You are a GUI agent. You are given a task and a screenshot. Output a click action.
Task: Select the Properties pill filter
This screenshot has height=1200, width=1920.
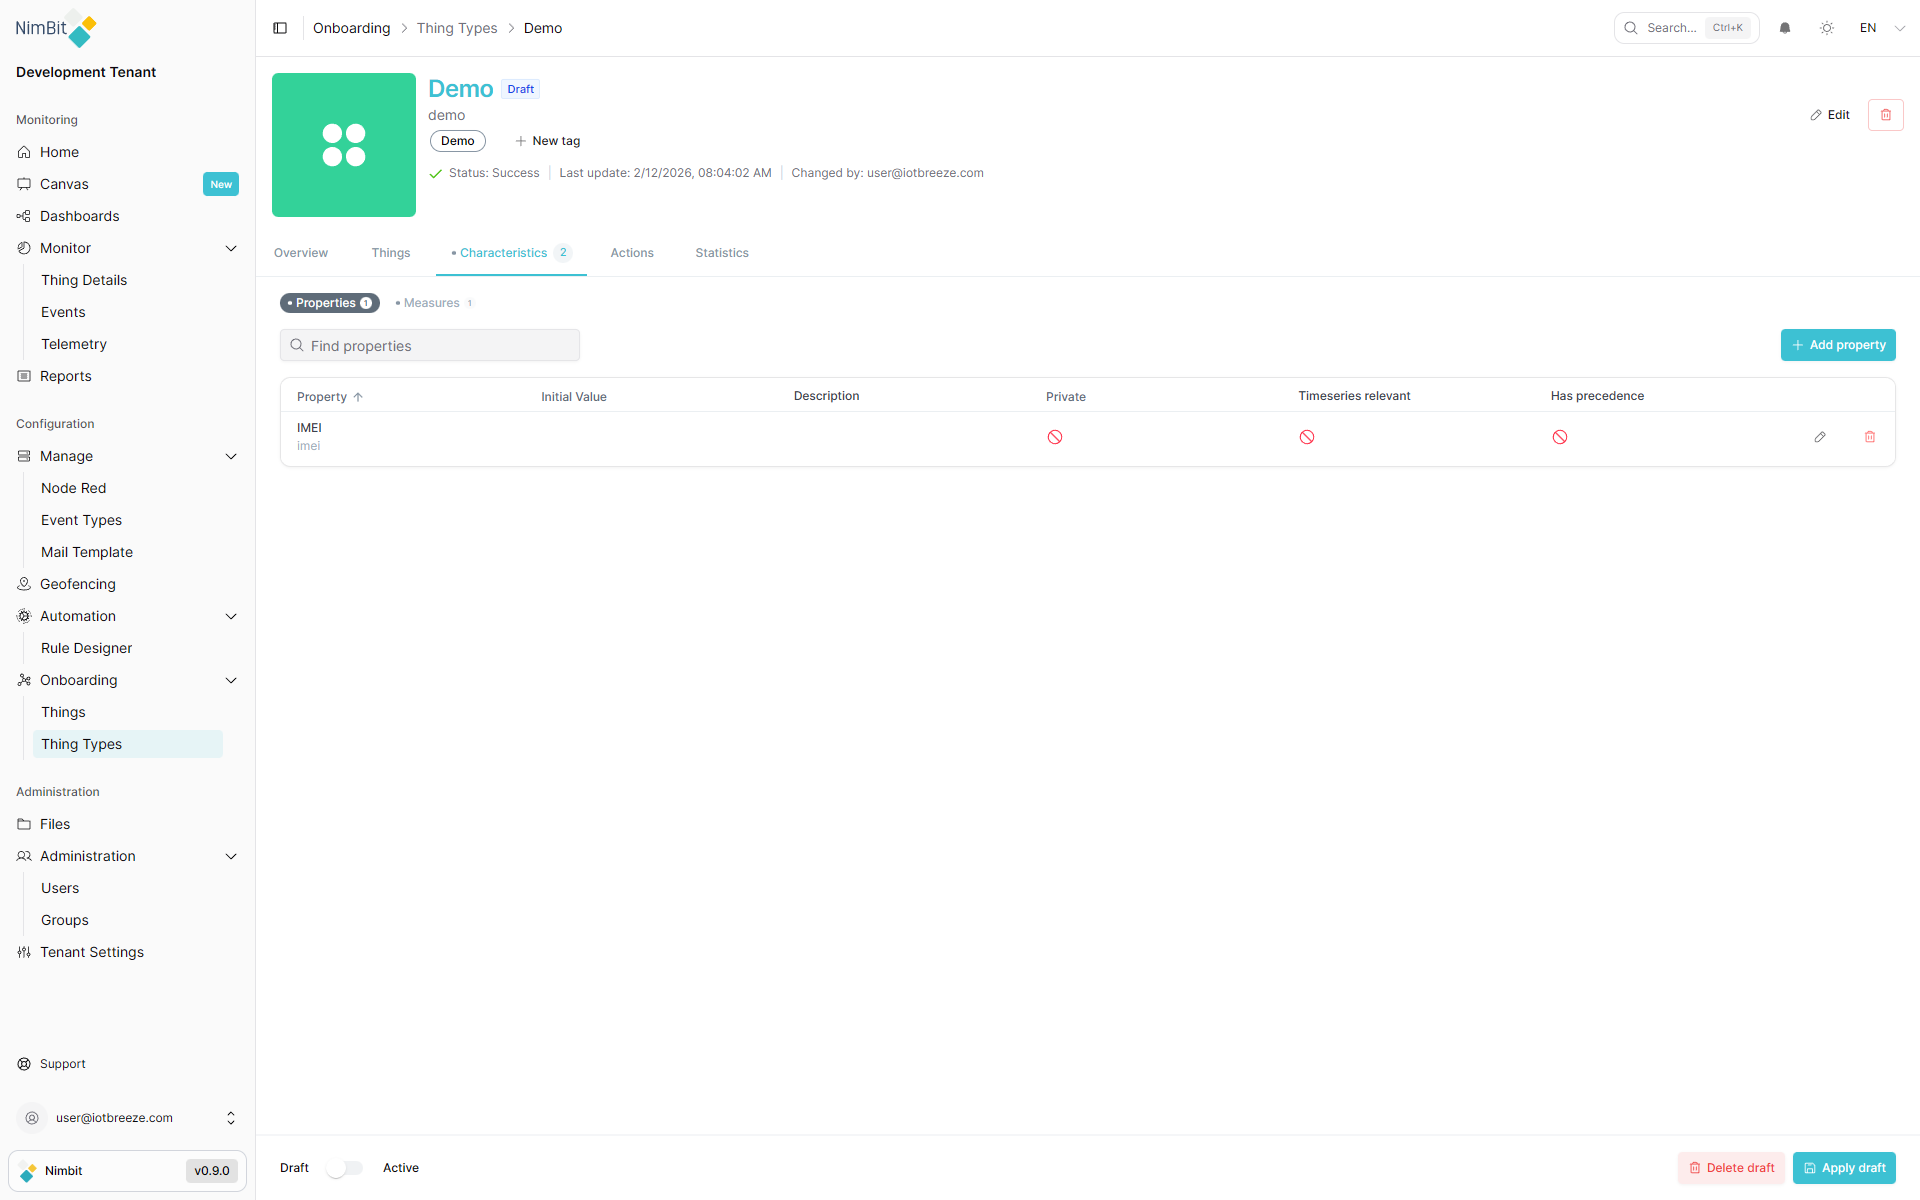point(329,303)
